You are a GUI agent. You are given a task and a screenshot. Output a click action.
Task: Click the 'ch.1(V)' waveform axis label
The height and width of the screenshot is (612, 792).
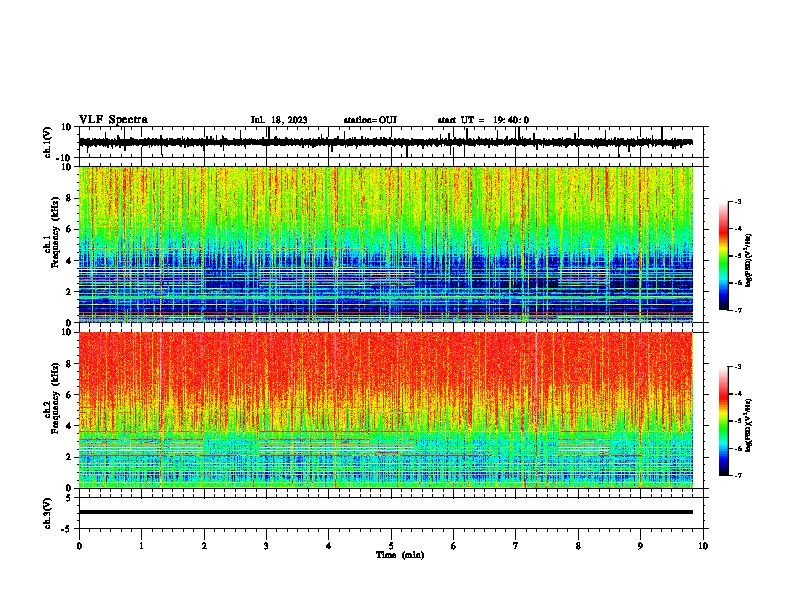click(x=48, y=142)
